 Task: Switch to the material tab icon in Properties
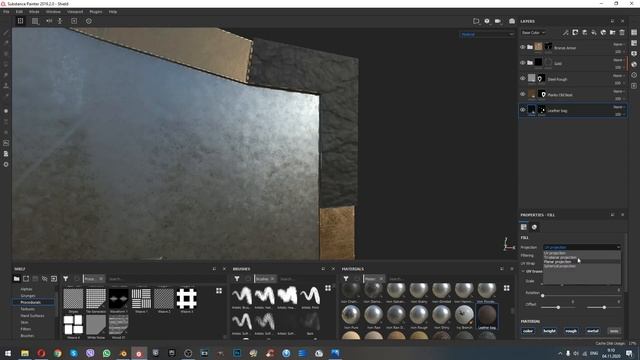[x=534, y=227]
